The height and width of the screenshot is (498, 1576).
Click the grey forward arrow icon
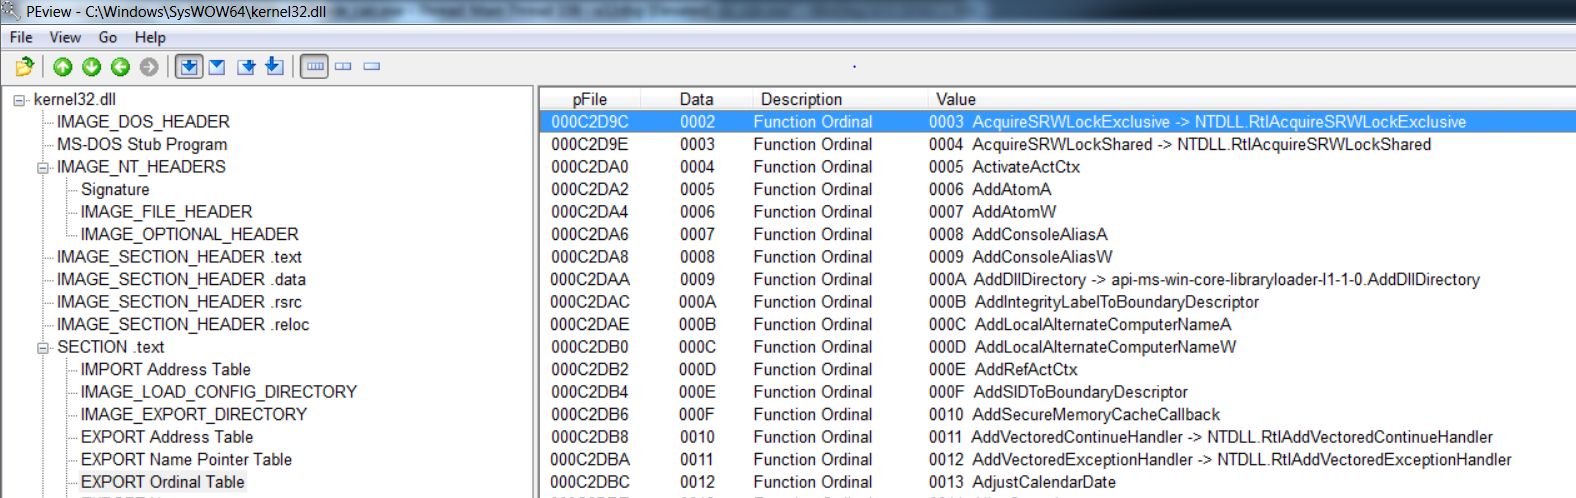point(149,67)
